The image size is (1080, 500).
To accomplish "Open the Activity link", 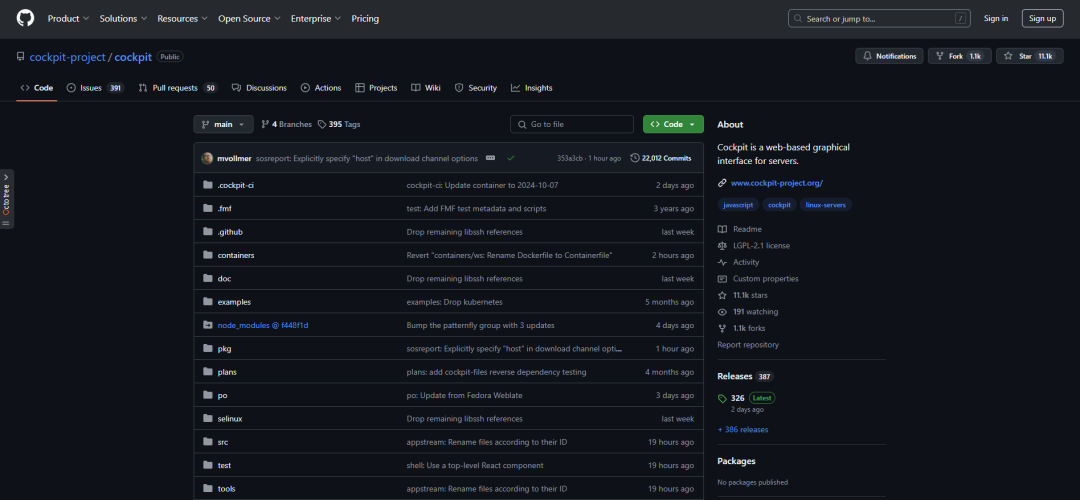I will point(738,262).
